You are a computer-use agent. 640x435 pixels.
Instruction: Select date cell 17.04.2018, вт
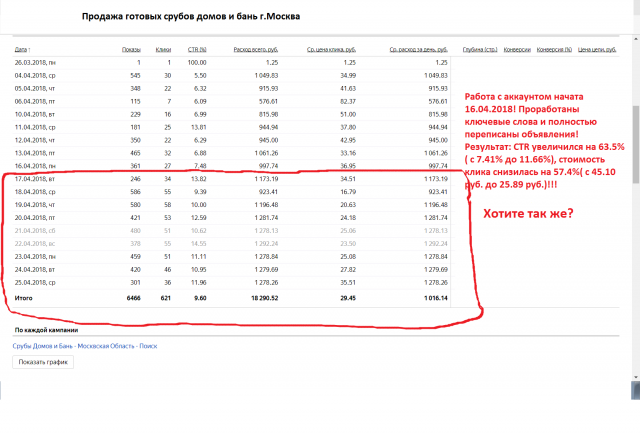click(x=35, y=179)
